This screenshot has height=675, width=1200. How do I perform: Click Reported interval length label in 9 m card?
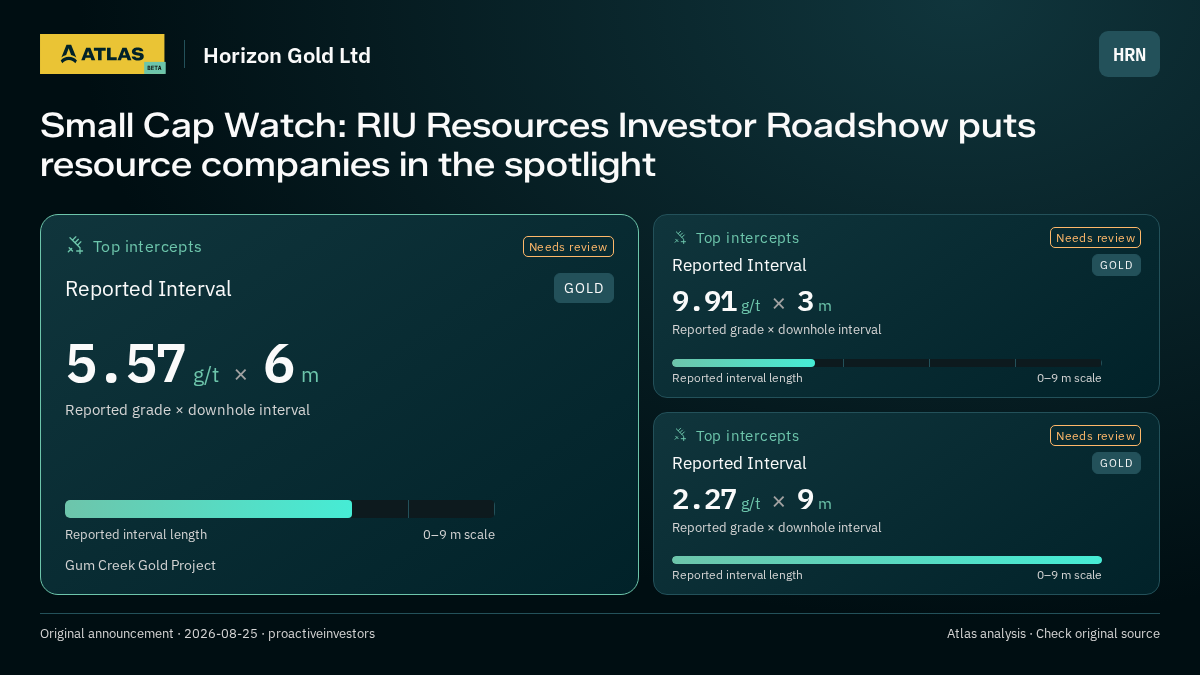click(737, 575)
